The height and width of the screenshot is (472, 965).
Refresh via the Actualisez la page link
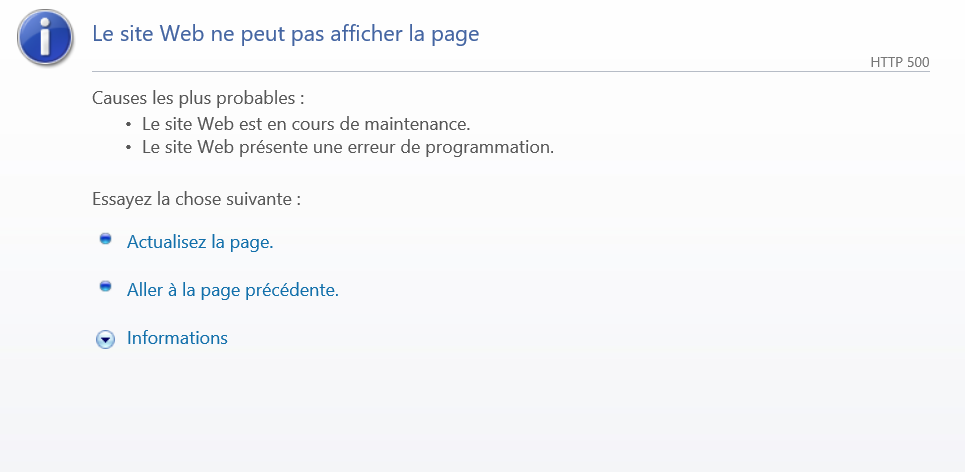click(200, 242)
